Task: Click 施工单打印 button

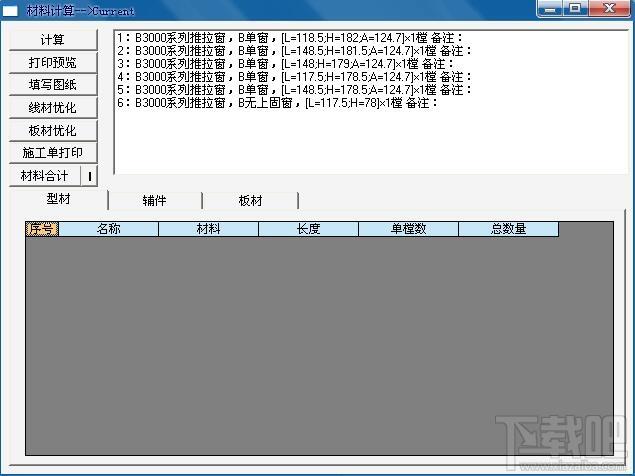Action: pos(53,153)
